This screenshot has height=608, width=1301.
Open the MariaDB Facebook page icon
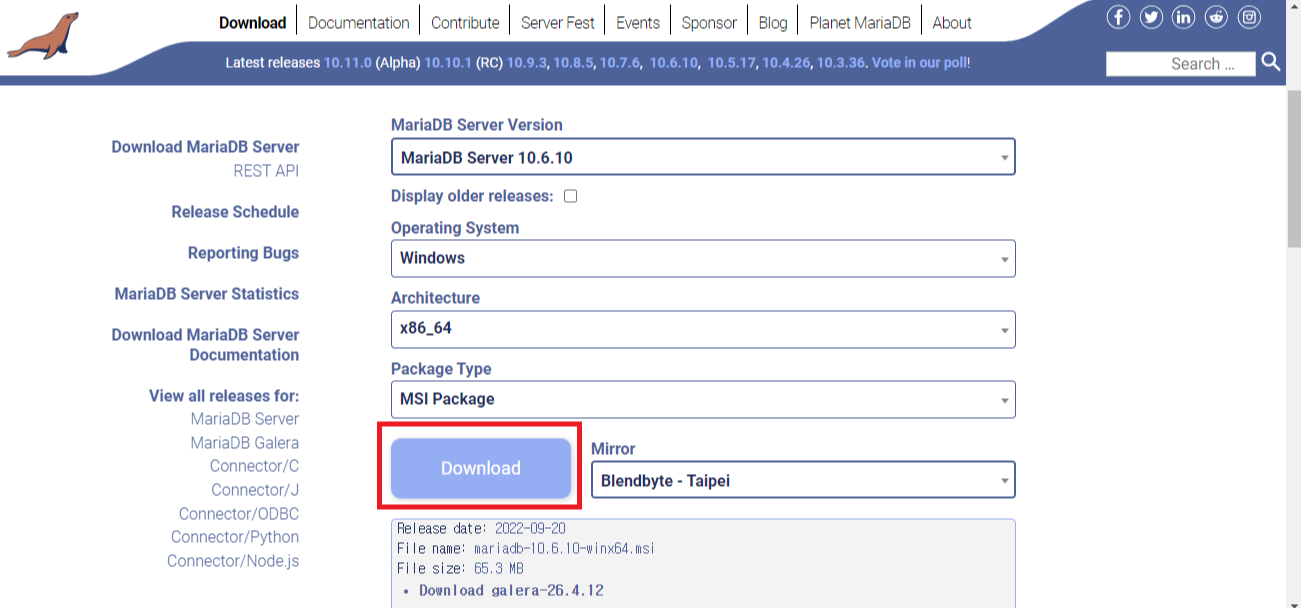pos(1118,17)
